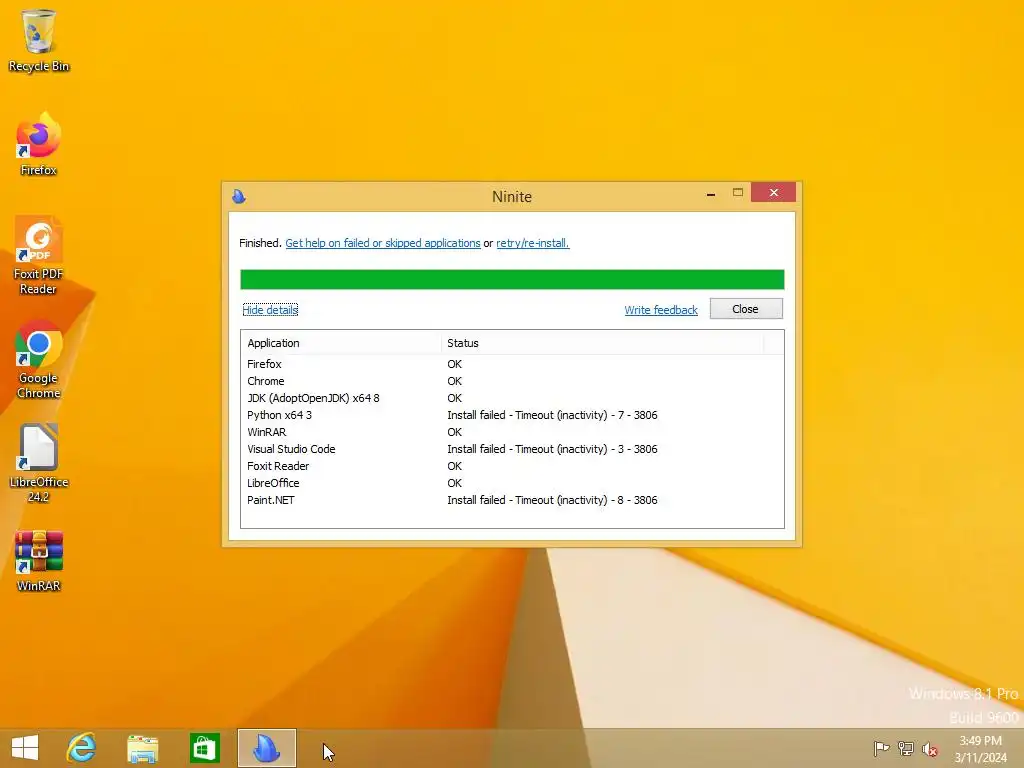The image size is (1024, 768).
Task: Click the Close button in Ninite
Action: [x=746, y=309]
